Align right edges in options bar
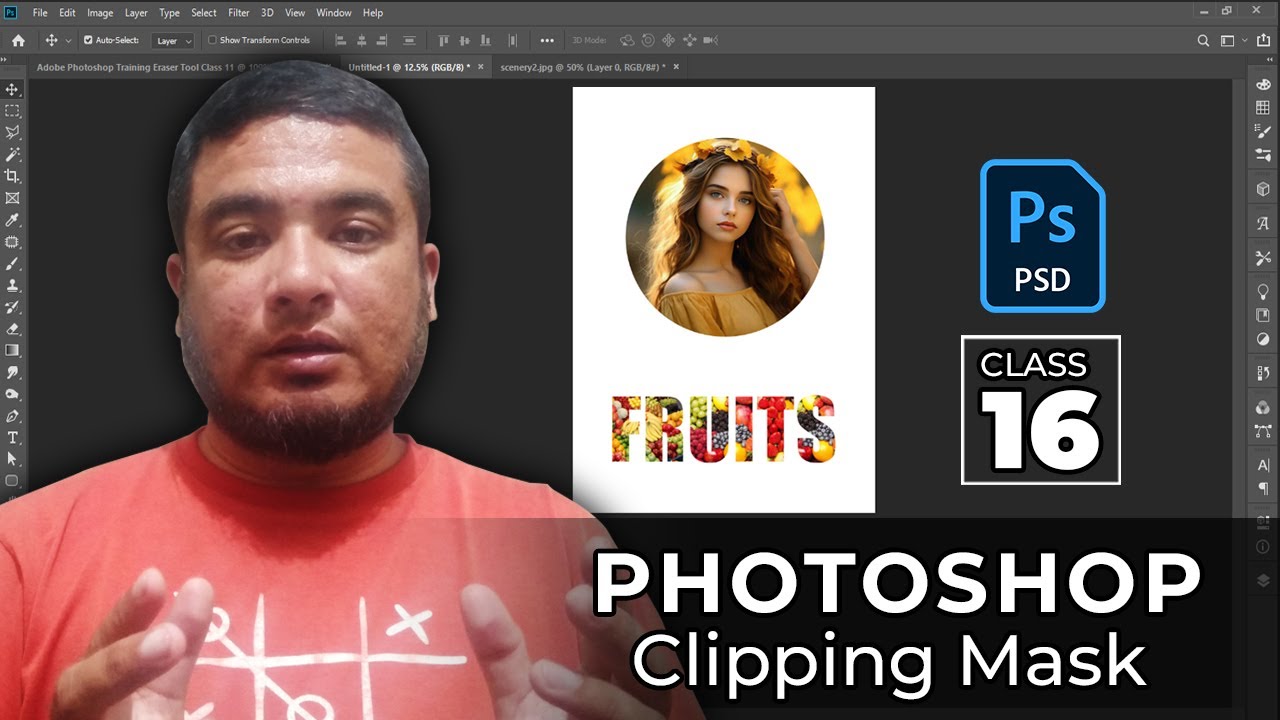Screen dimensions: 1280x720 coord(382,41)
